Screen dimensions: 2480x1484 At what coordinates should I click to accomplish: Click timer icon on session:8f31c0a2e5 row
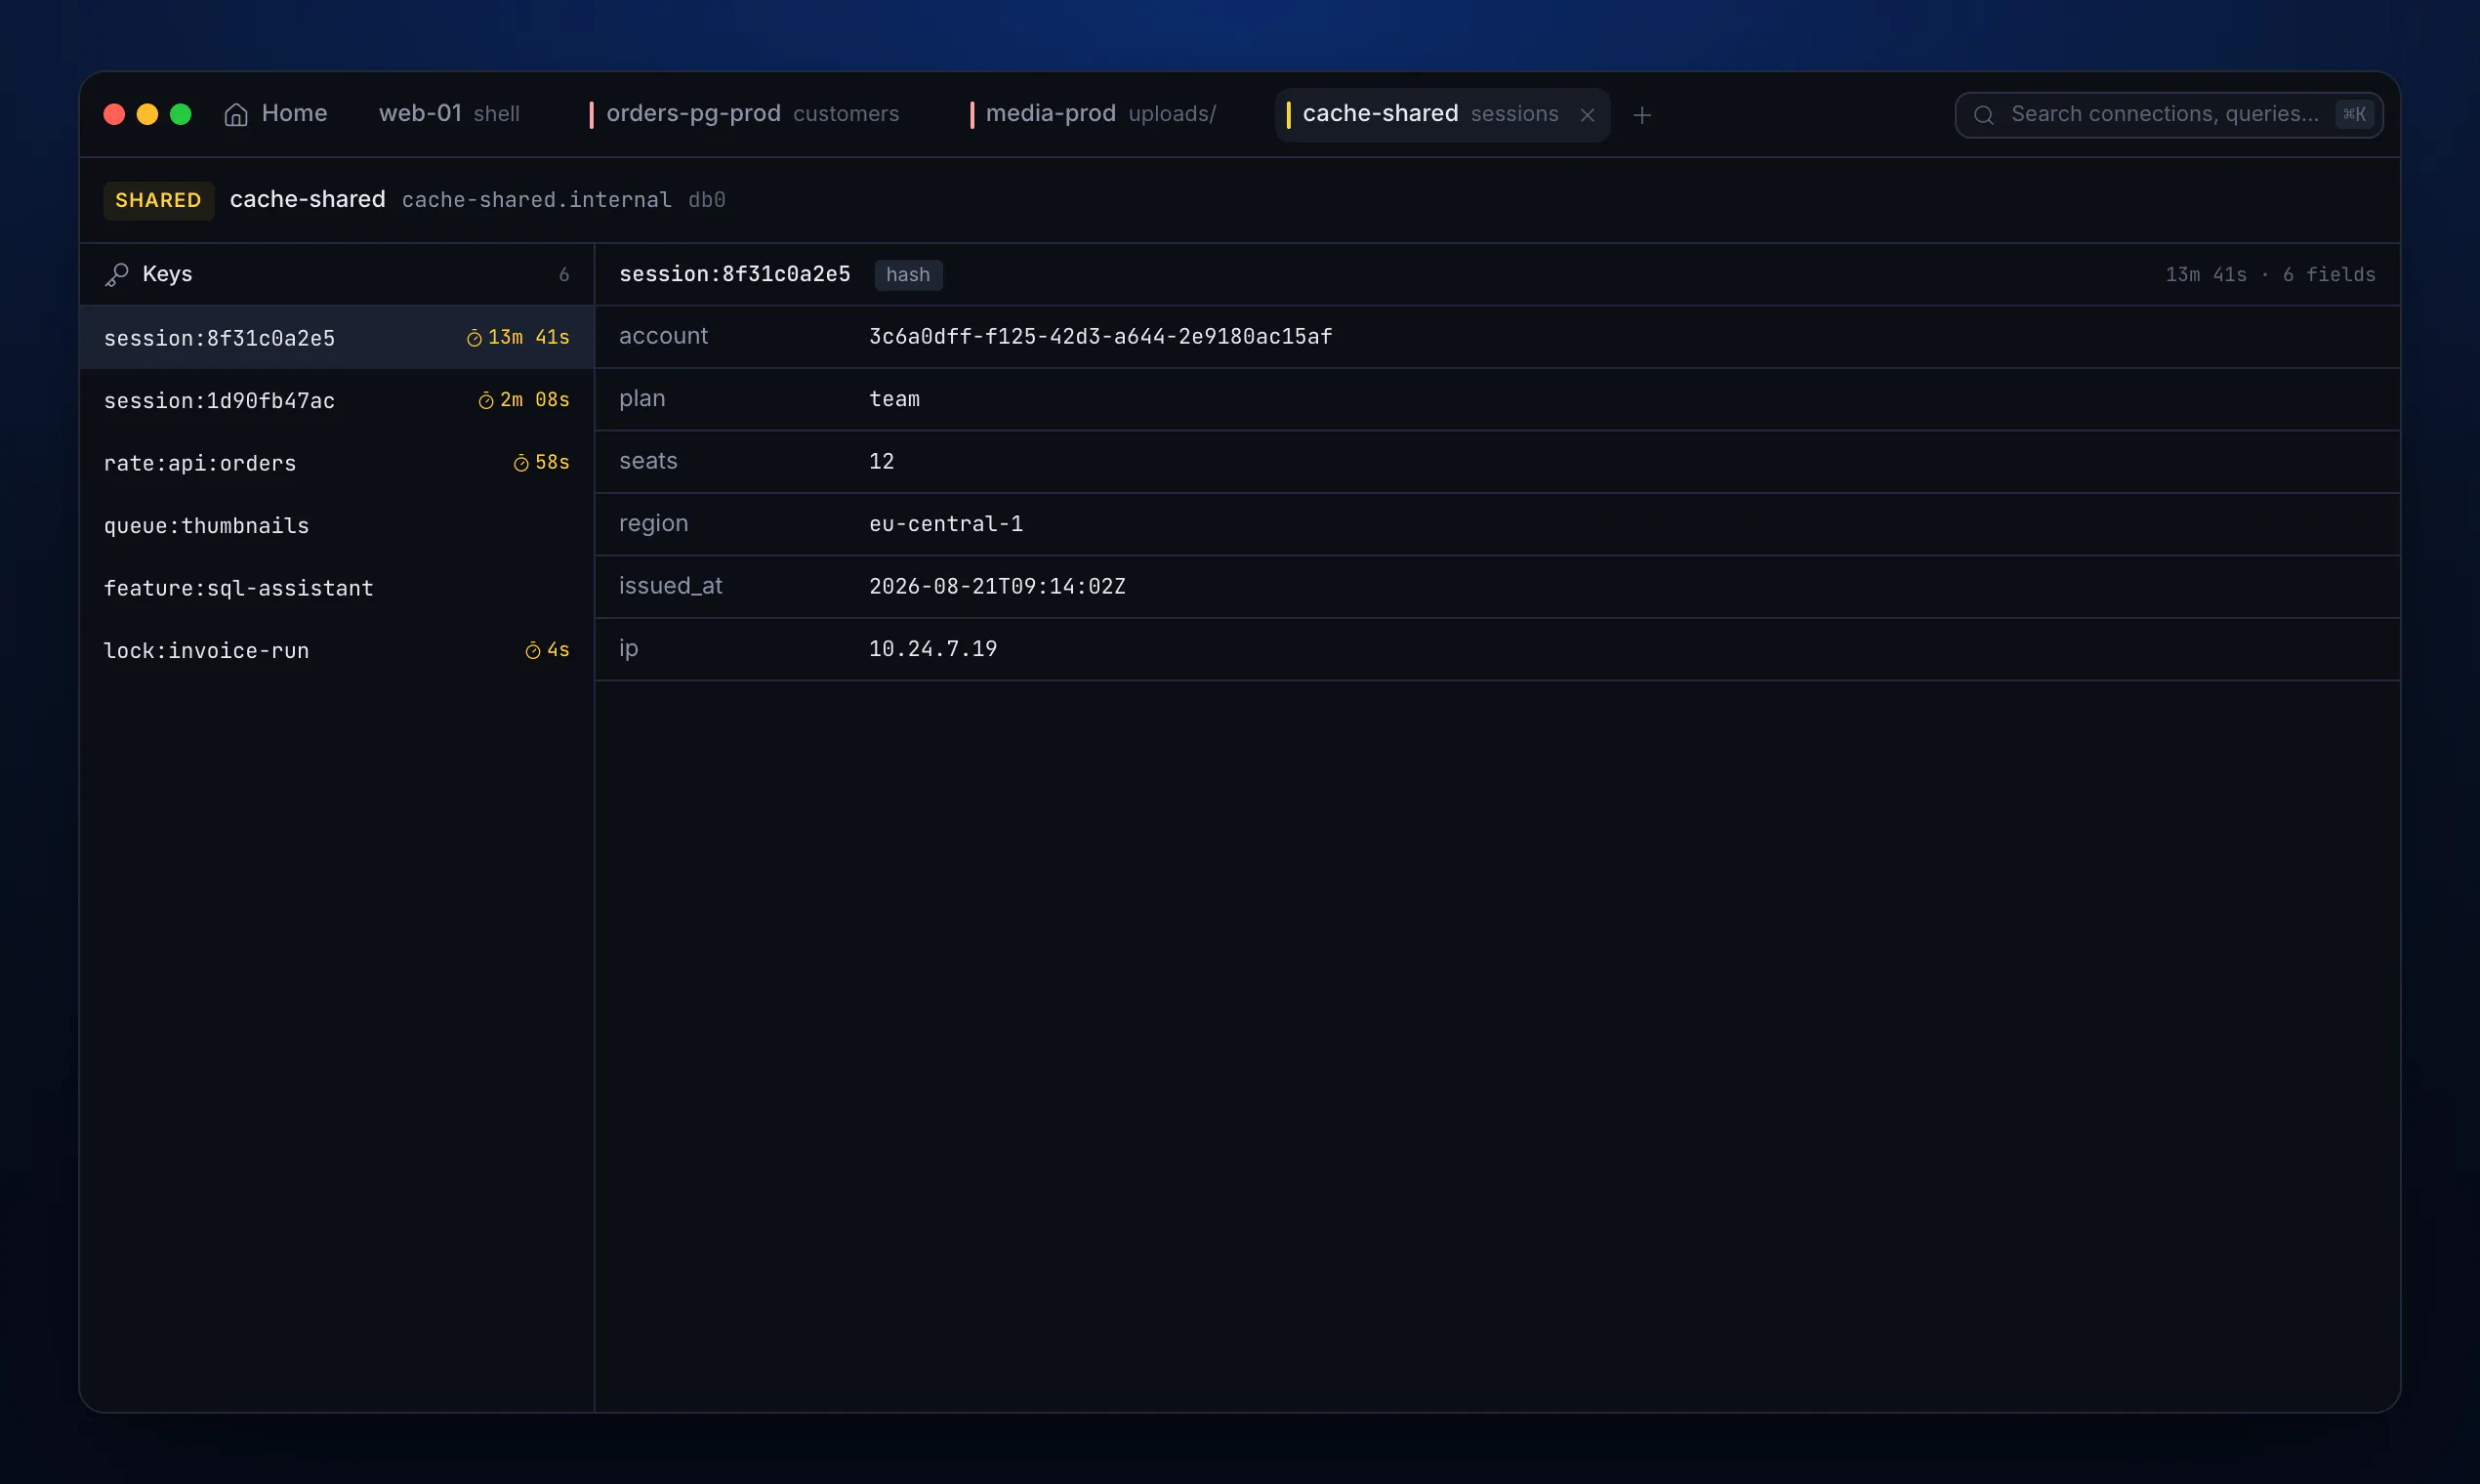(474, 338)
